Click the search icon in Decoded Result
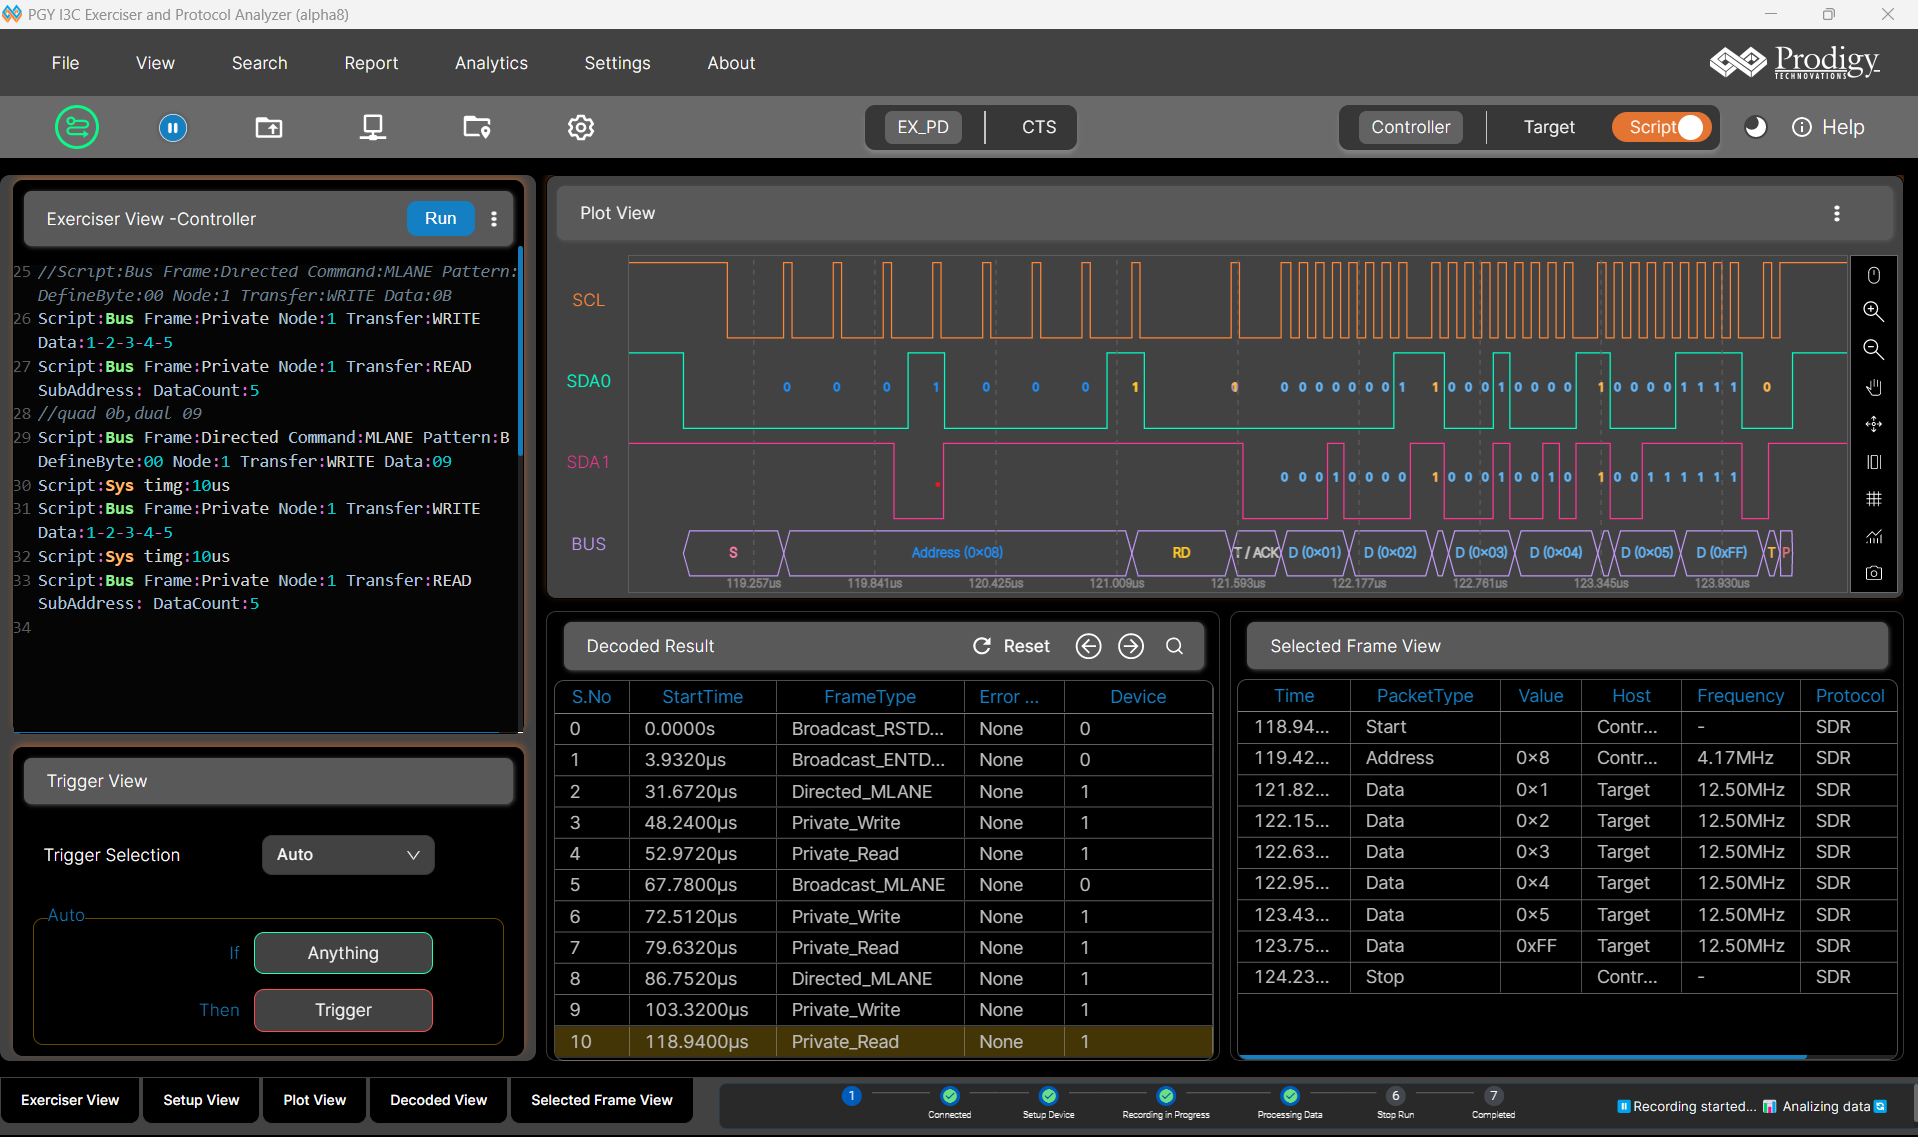The height and width of the screenshot is (1137, 1918). pyautogui.click(x=1174, y=646)
